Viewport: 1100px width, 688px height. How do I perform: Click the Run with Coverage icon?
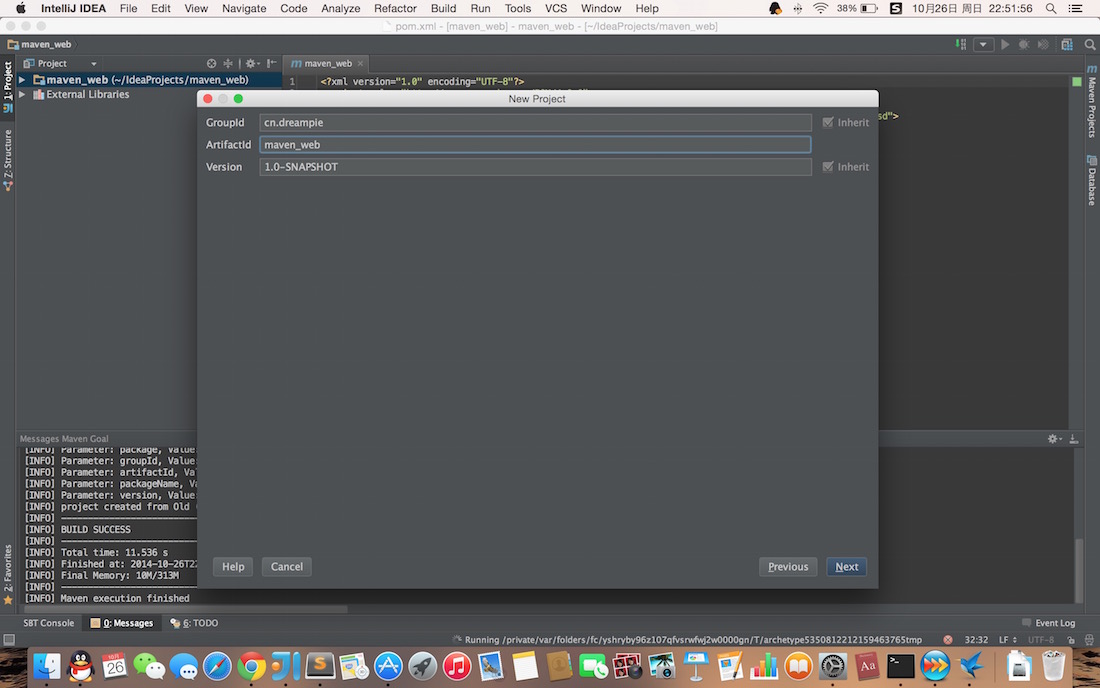(1043, 44)
